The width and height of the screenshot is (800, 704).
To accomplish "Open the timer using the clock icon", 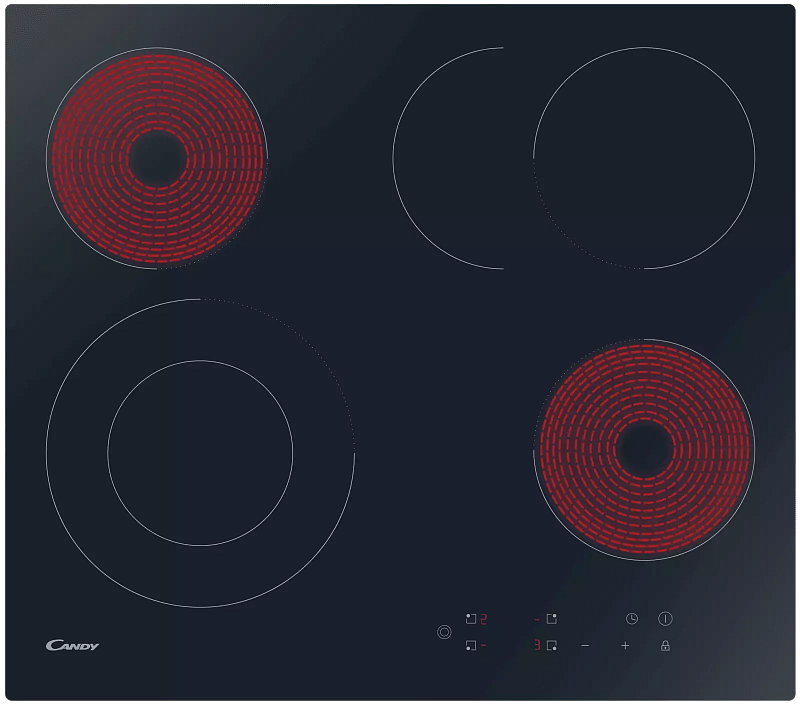I will 632,618.
